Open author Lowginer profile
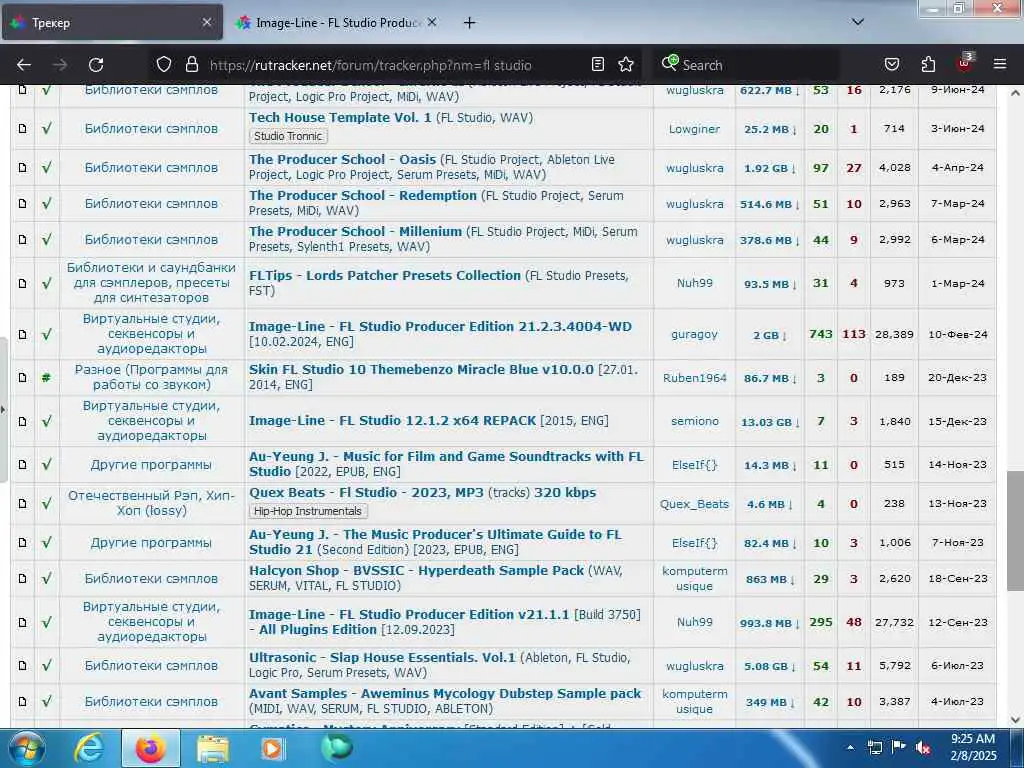Image resolution: width=1024 pixels, height=768 pixels. [694, 129]
